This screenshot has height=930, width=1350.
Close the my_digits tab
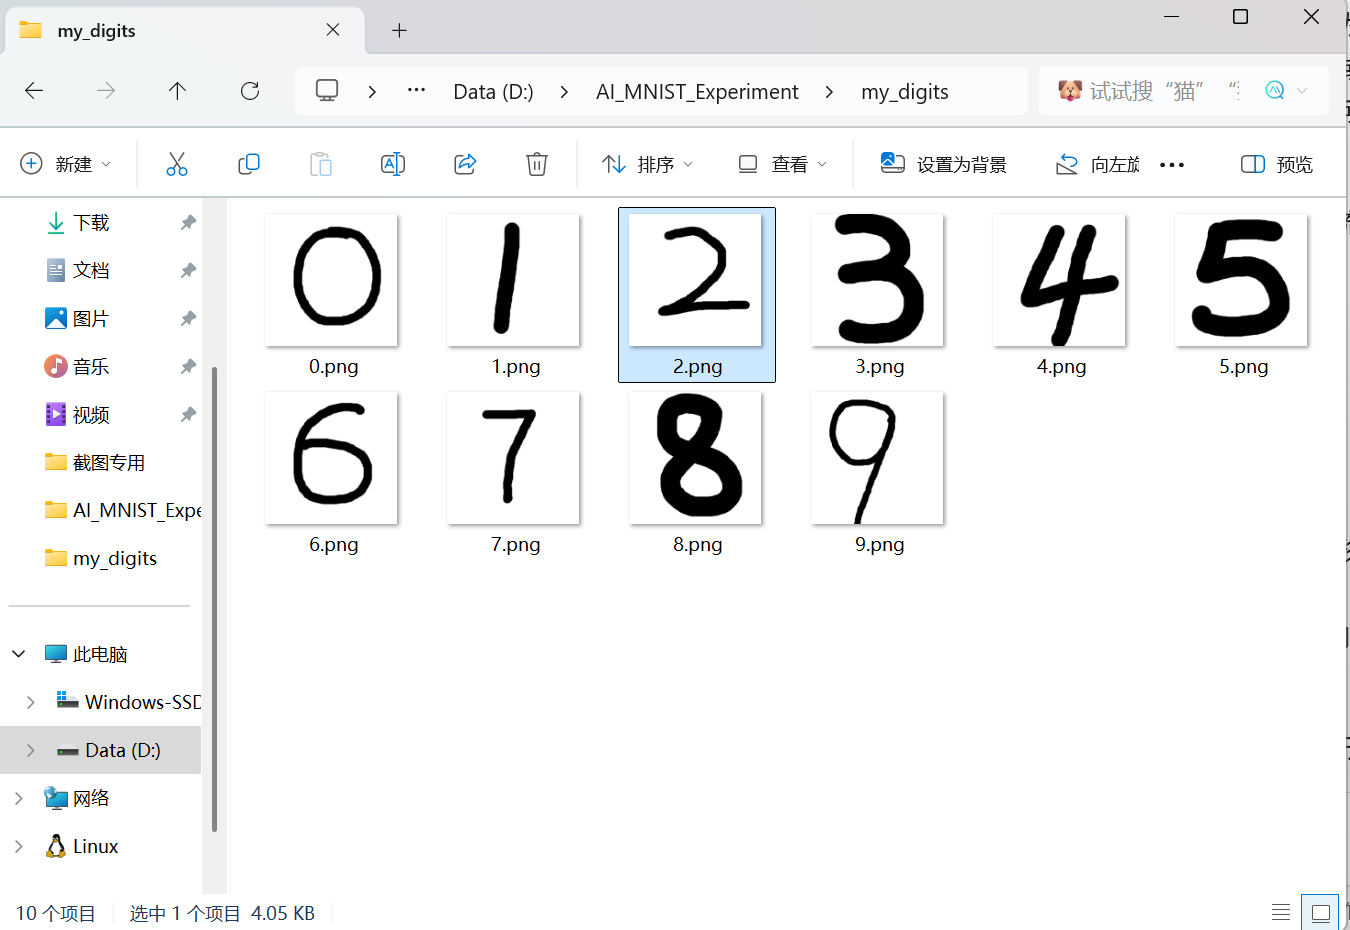333,30
